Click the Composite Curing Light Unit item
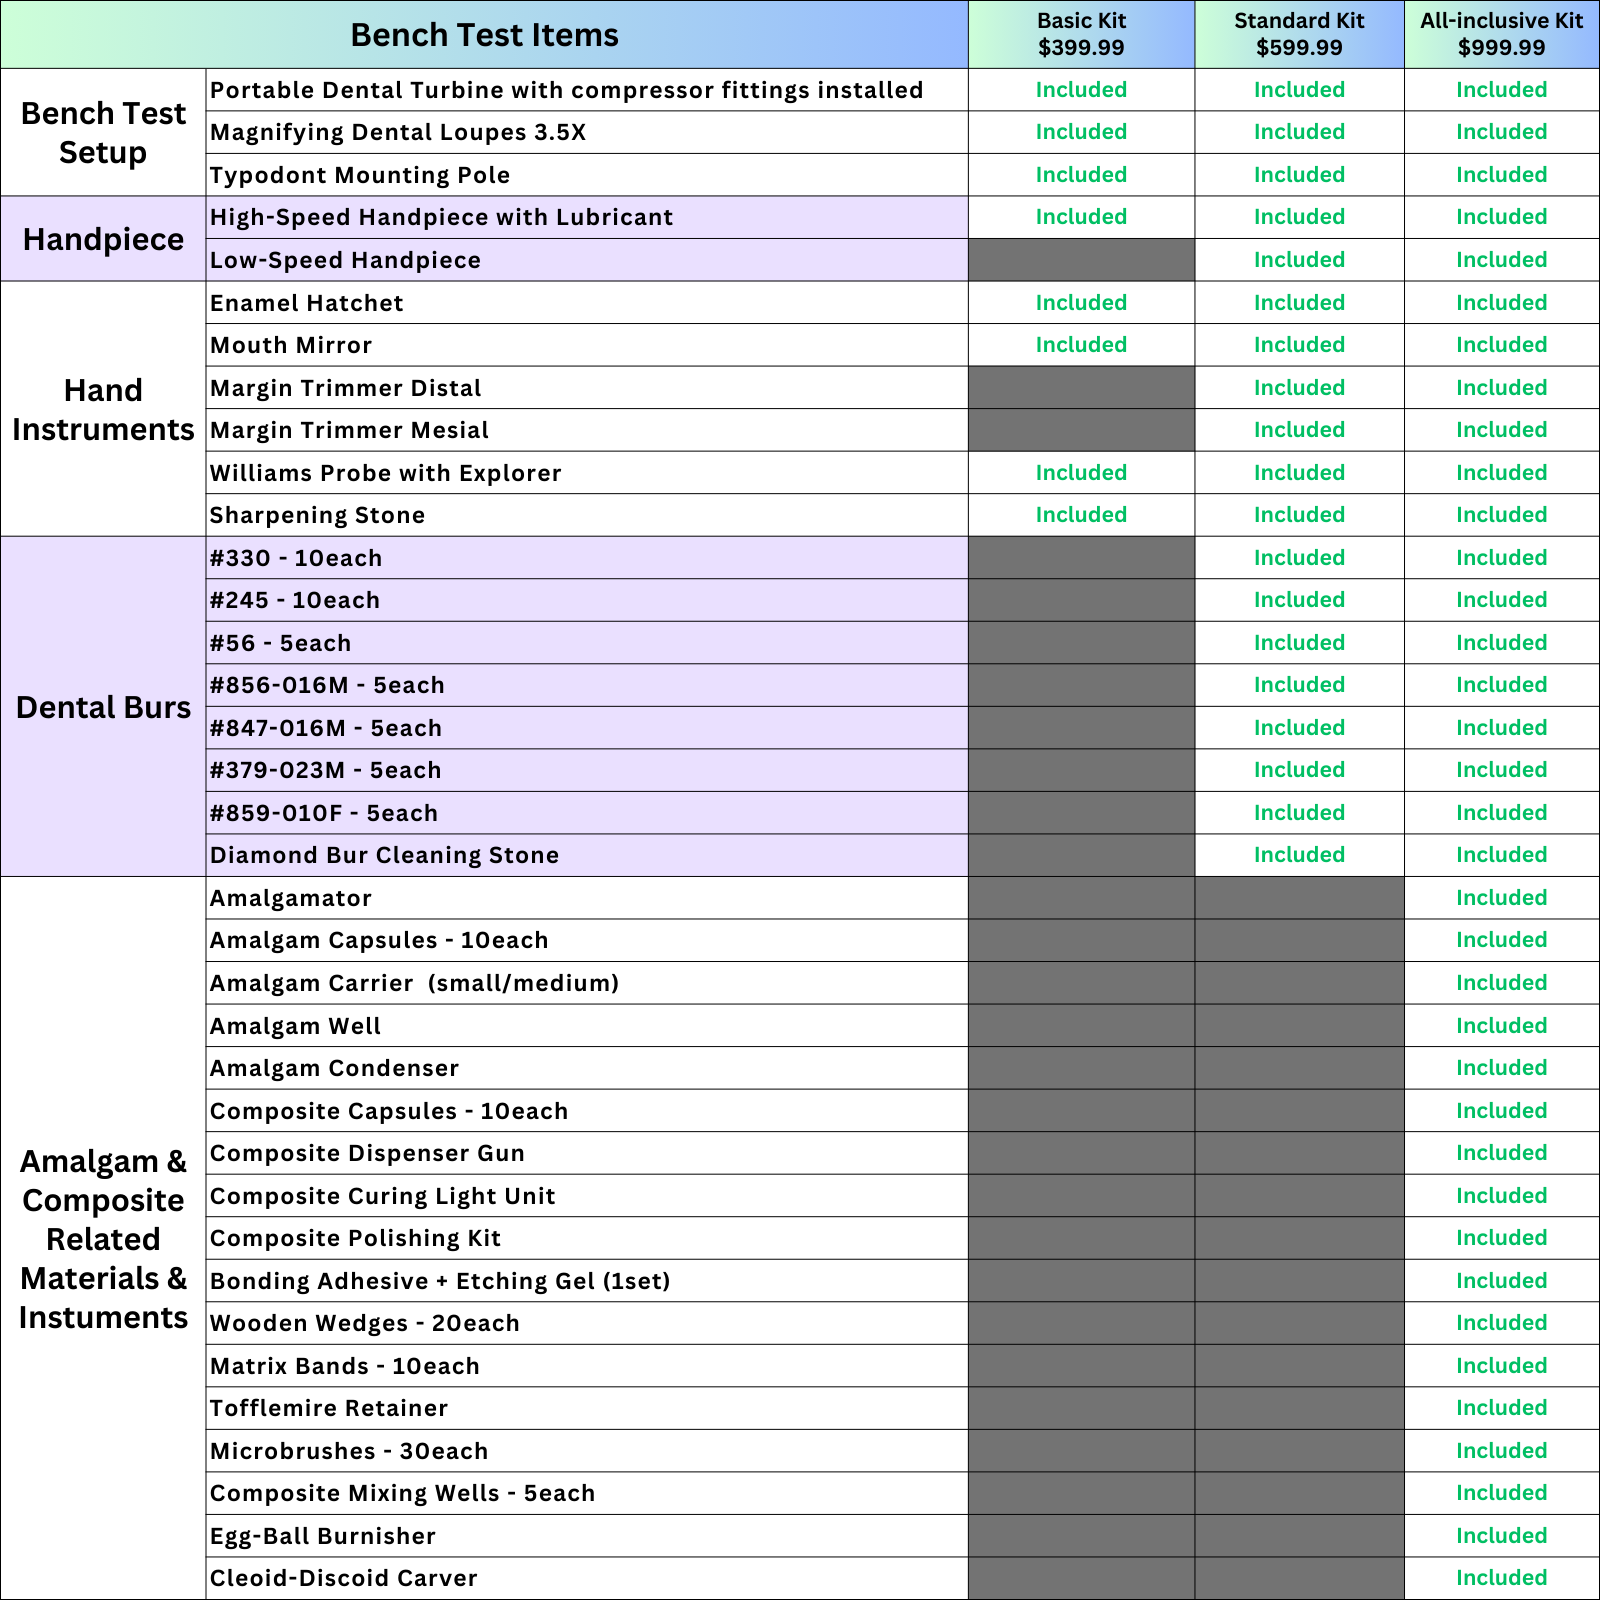The height and width of the screenshot is (1600, 1600). pyautogui.click(x=383, y=1196)
